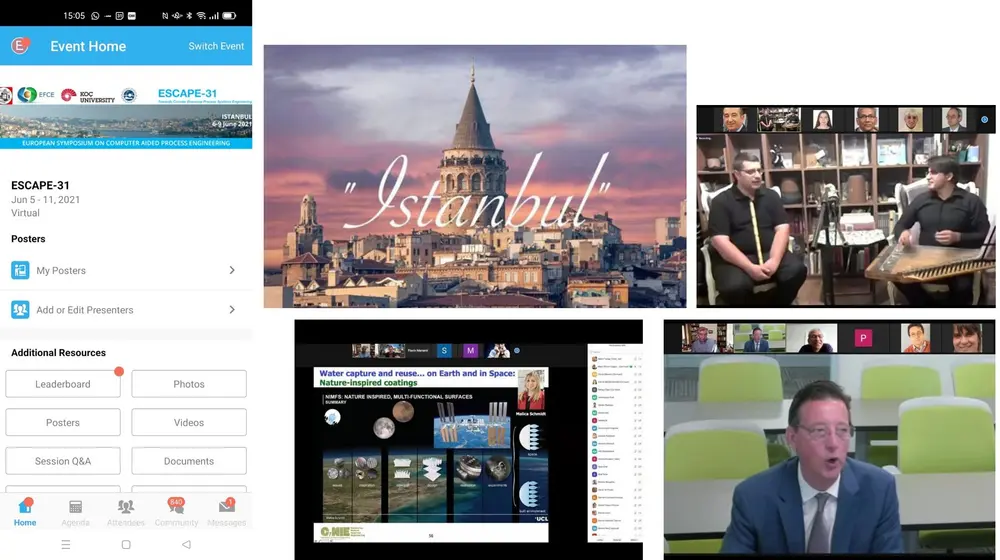This screenshot has height=560, width=1000.
Task: Open the Agenda tab
Action: click(x=76, y=511)
